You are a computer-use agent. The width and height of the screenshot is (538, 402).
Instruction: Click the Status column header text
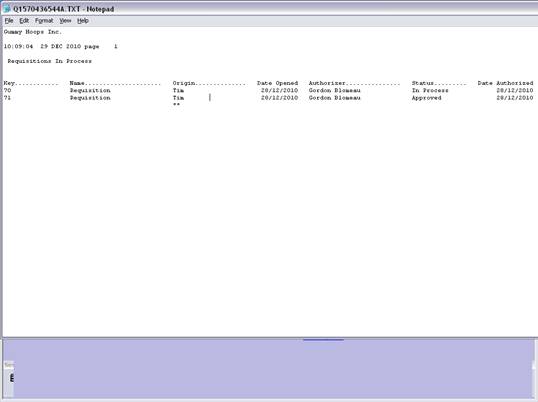[x=423, y=83]
